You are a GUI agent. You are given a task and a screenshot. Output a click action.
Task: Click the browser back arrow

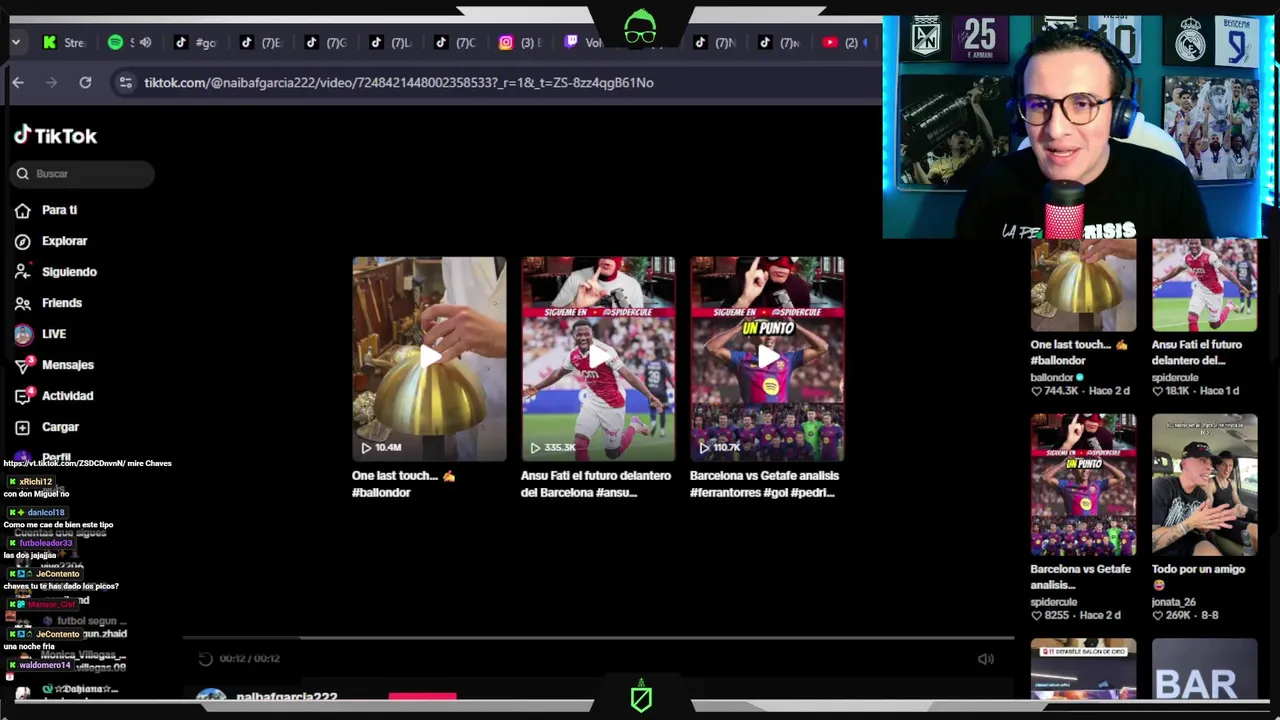[x=18, y=83]
